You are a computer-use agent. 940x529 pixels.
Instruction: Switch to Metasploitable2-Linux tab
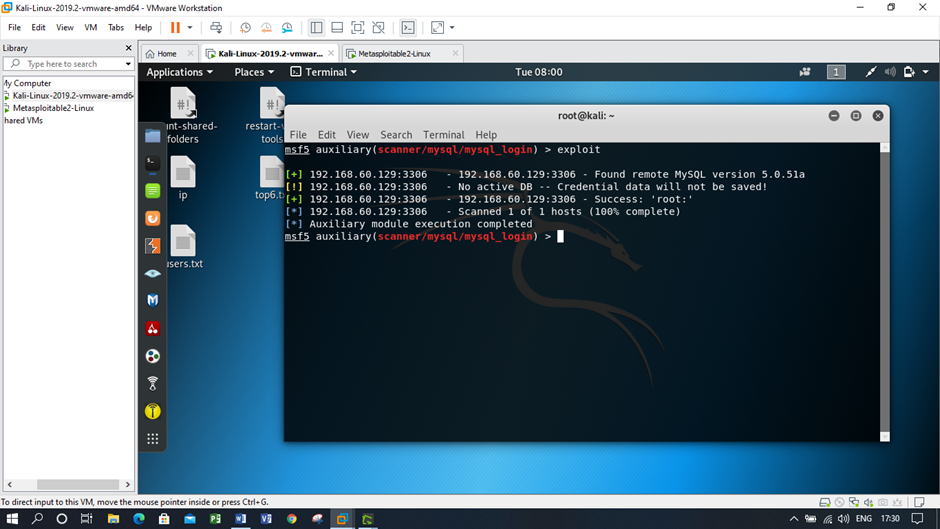(394, 53)
